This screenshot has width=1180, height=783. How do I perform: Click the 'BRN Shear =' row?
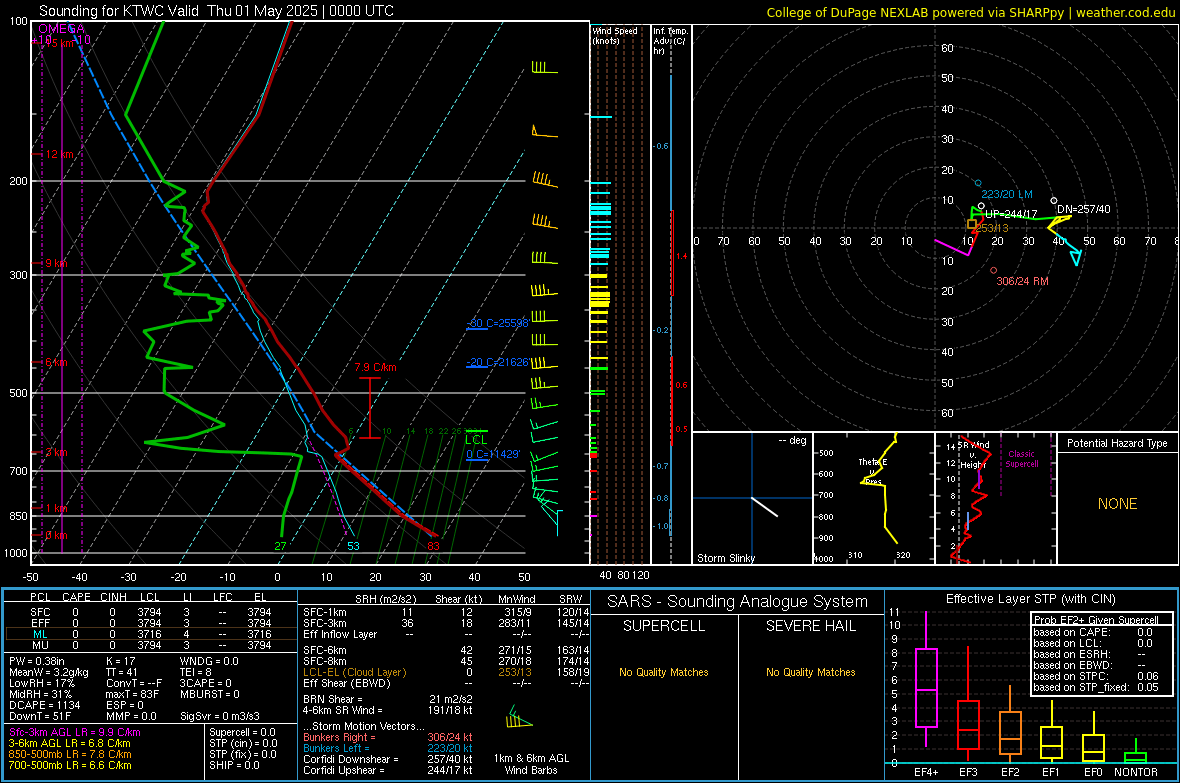click(388, 699)
